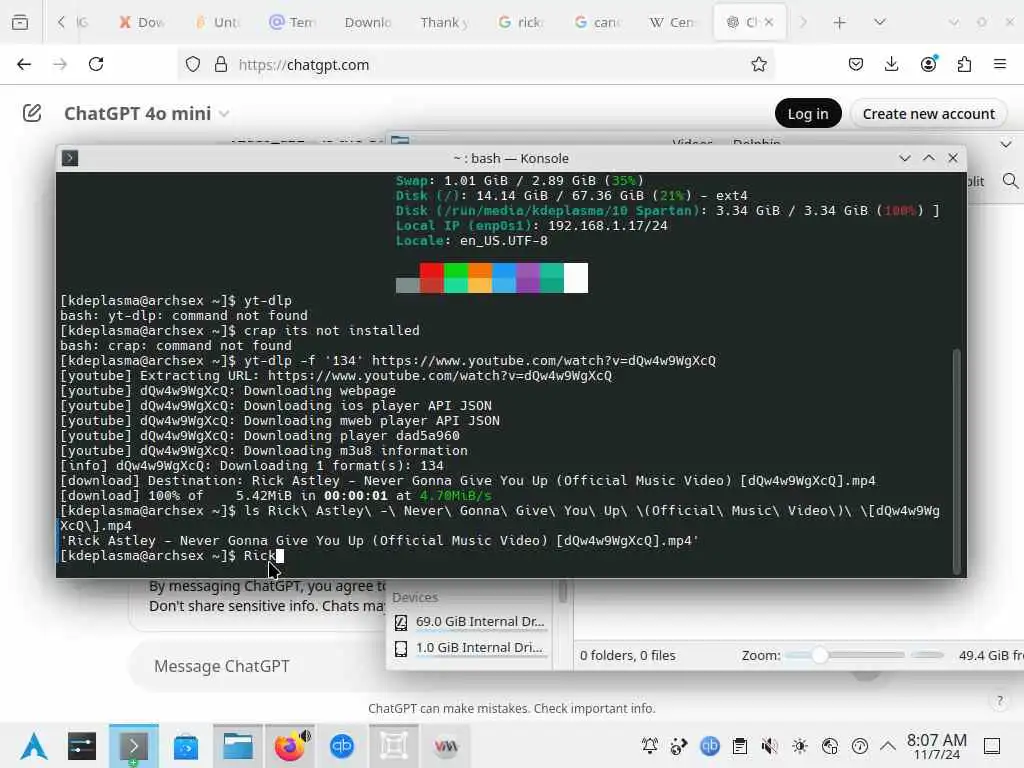Screen dimensions: 1024x768
Task: Open notifications bell in system tray
Action: point(650,746)
